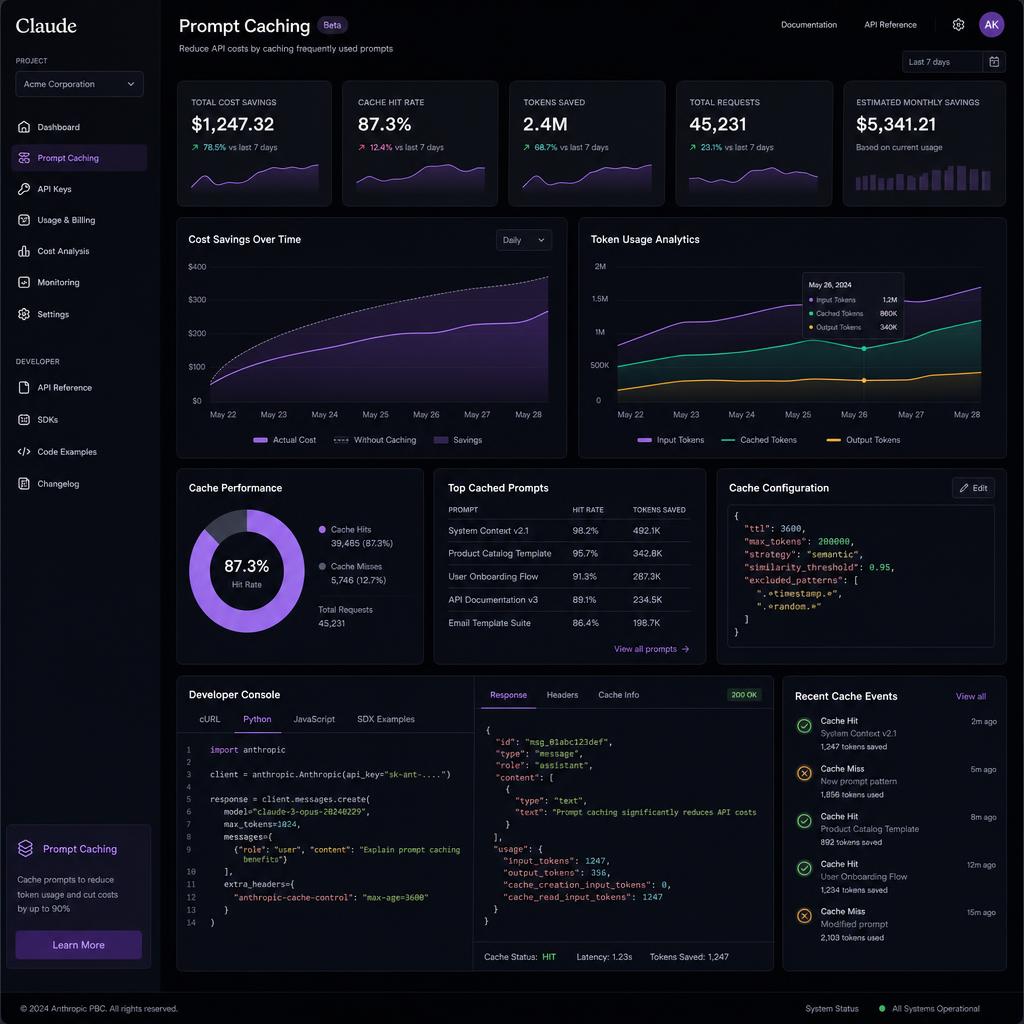Open Changelog sidebar icon

pyautogui.click(x=24, y=483)
